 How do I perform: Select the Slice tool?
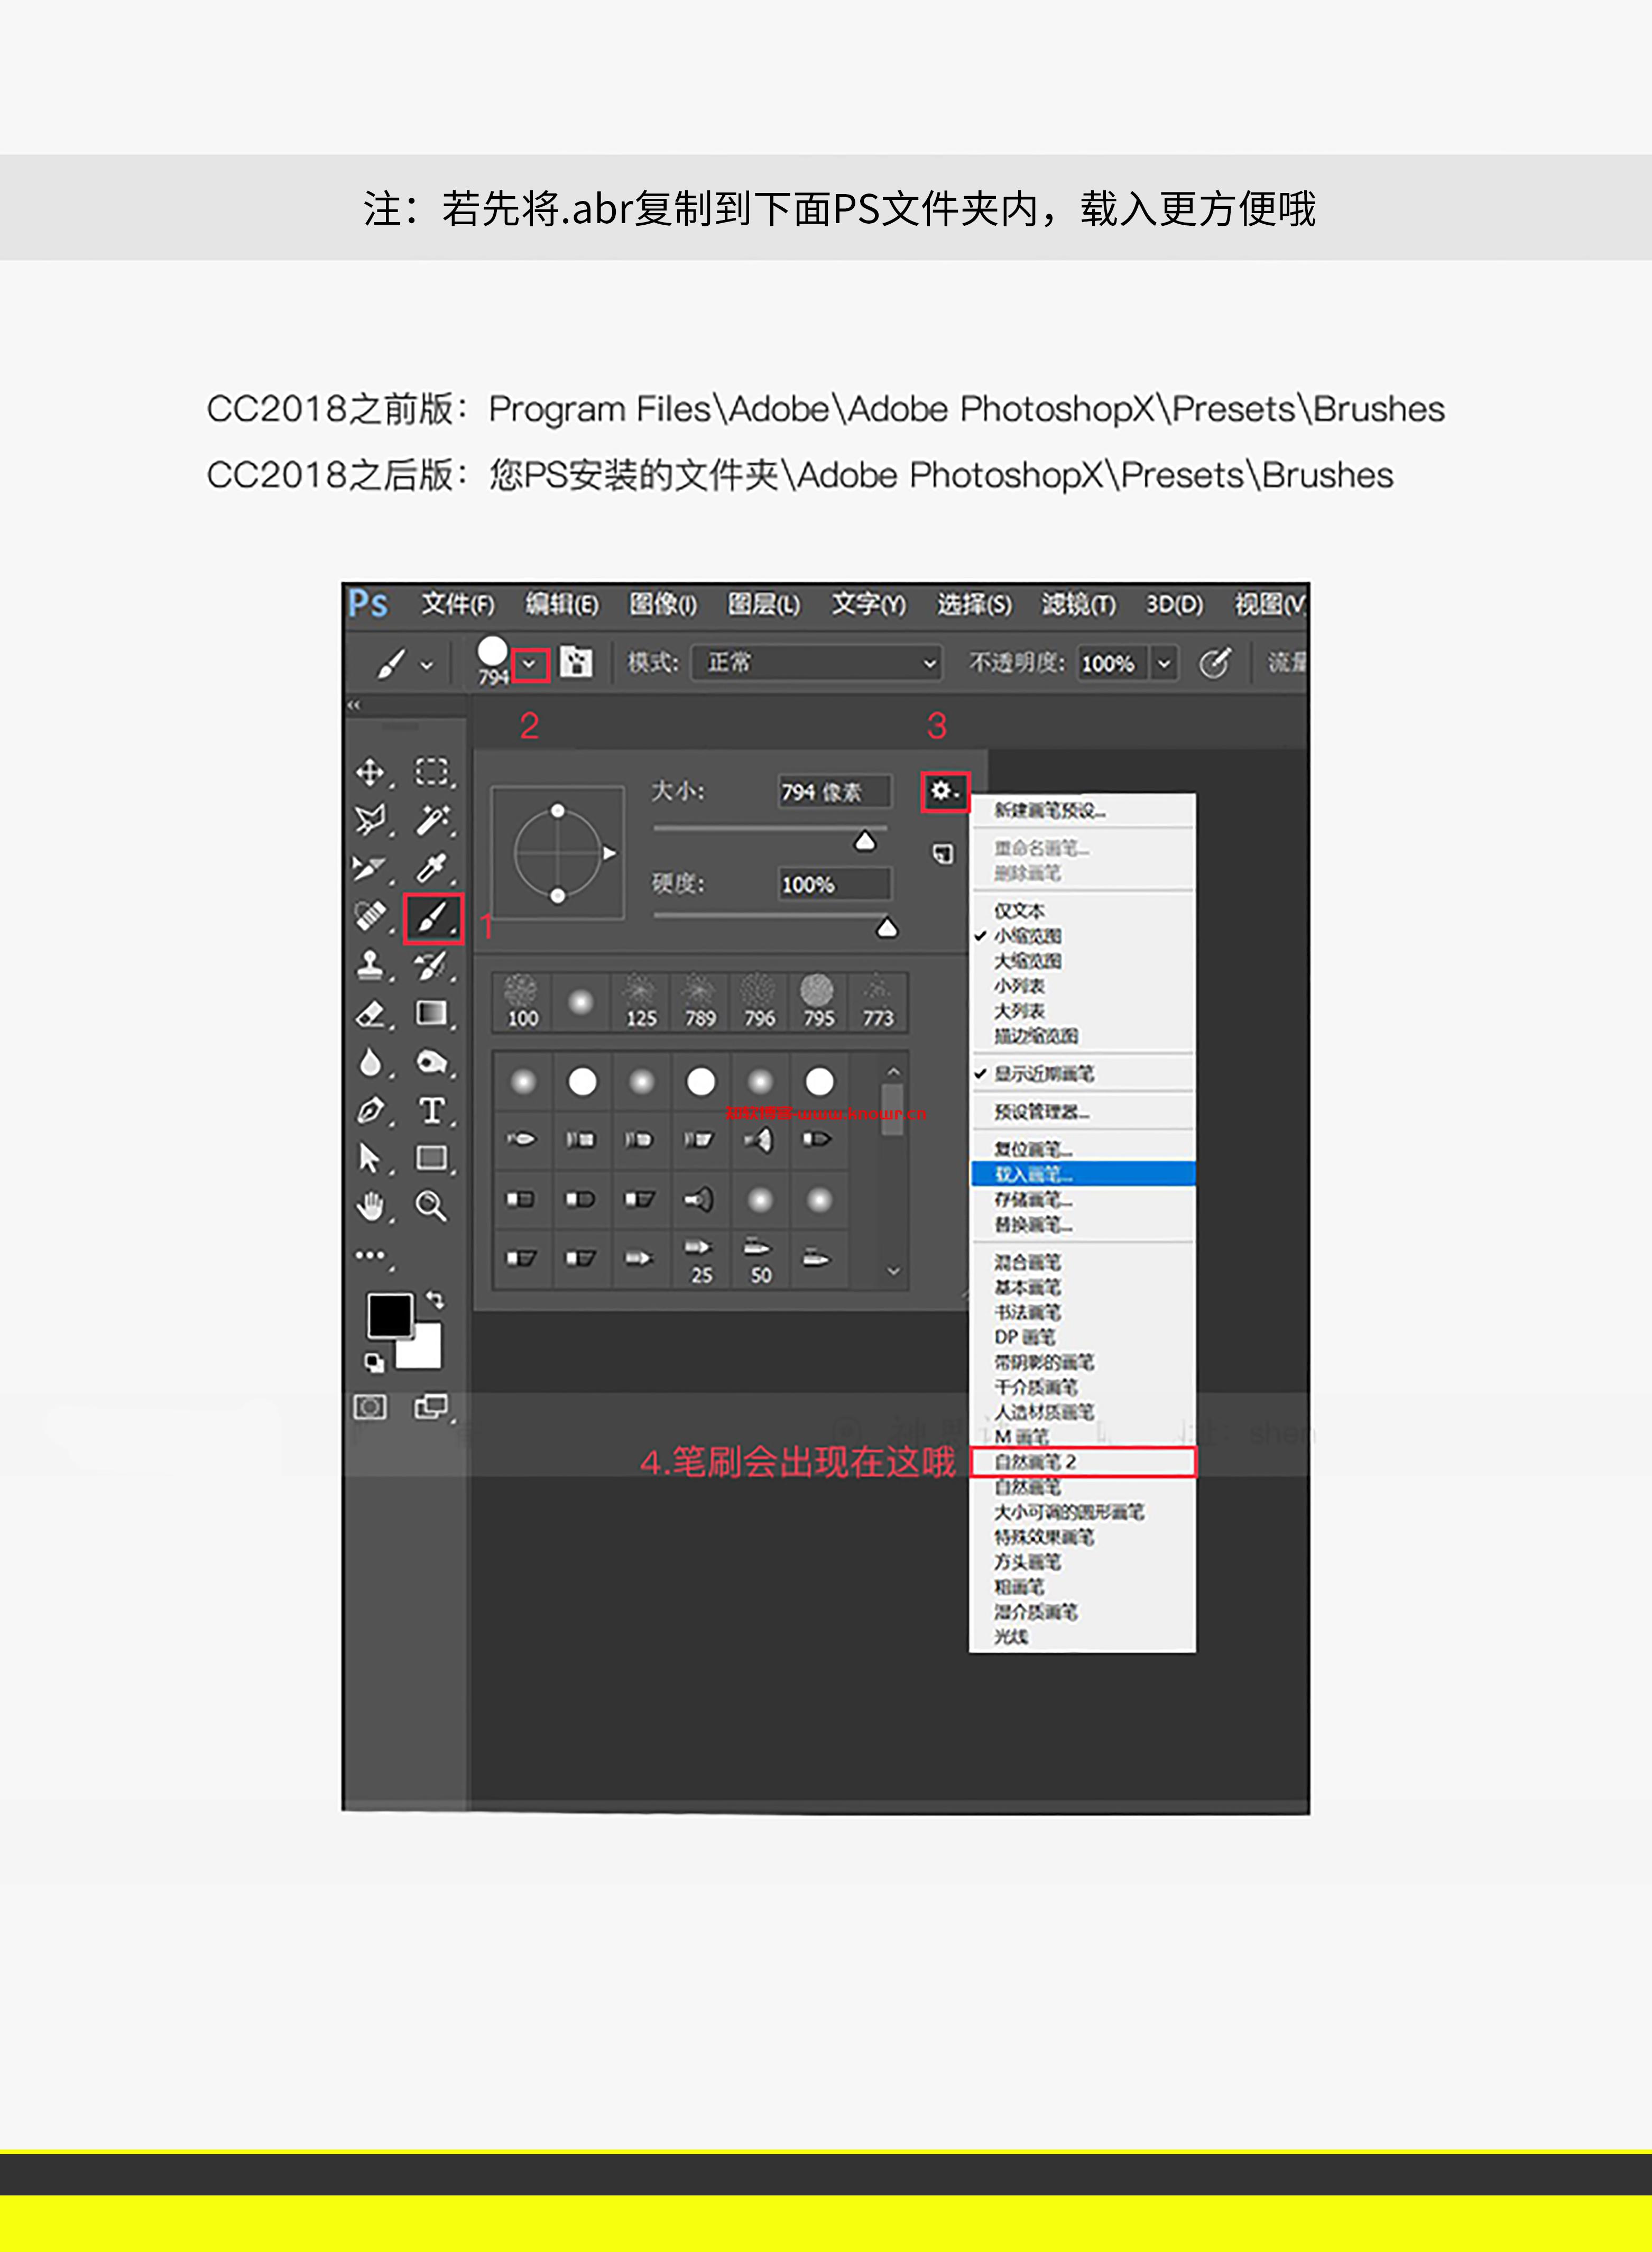(370, 867)
